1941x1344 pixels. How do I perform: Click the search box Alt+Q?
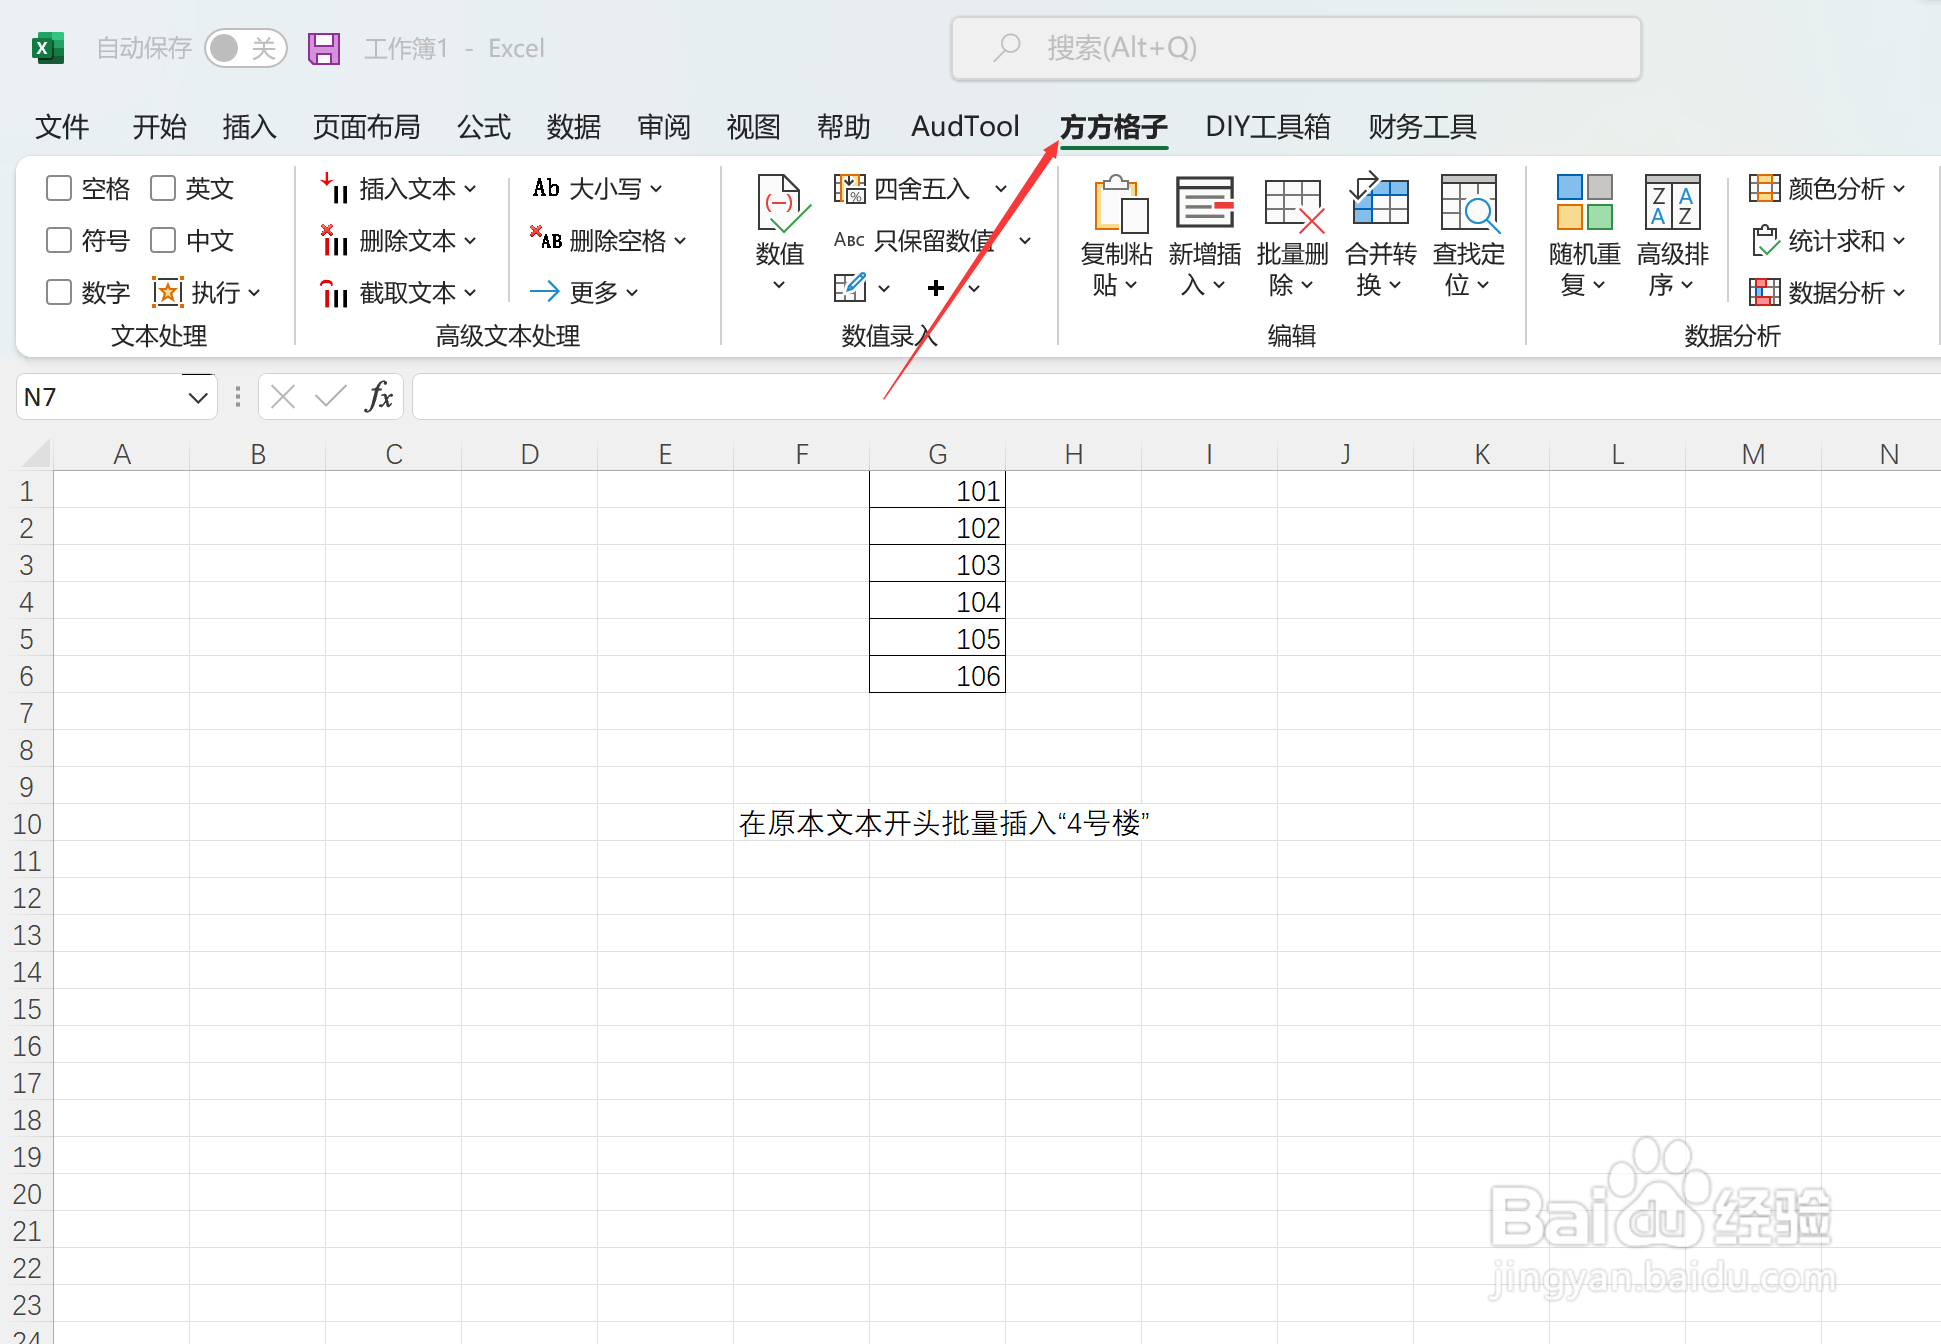point(1296,48)
